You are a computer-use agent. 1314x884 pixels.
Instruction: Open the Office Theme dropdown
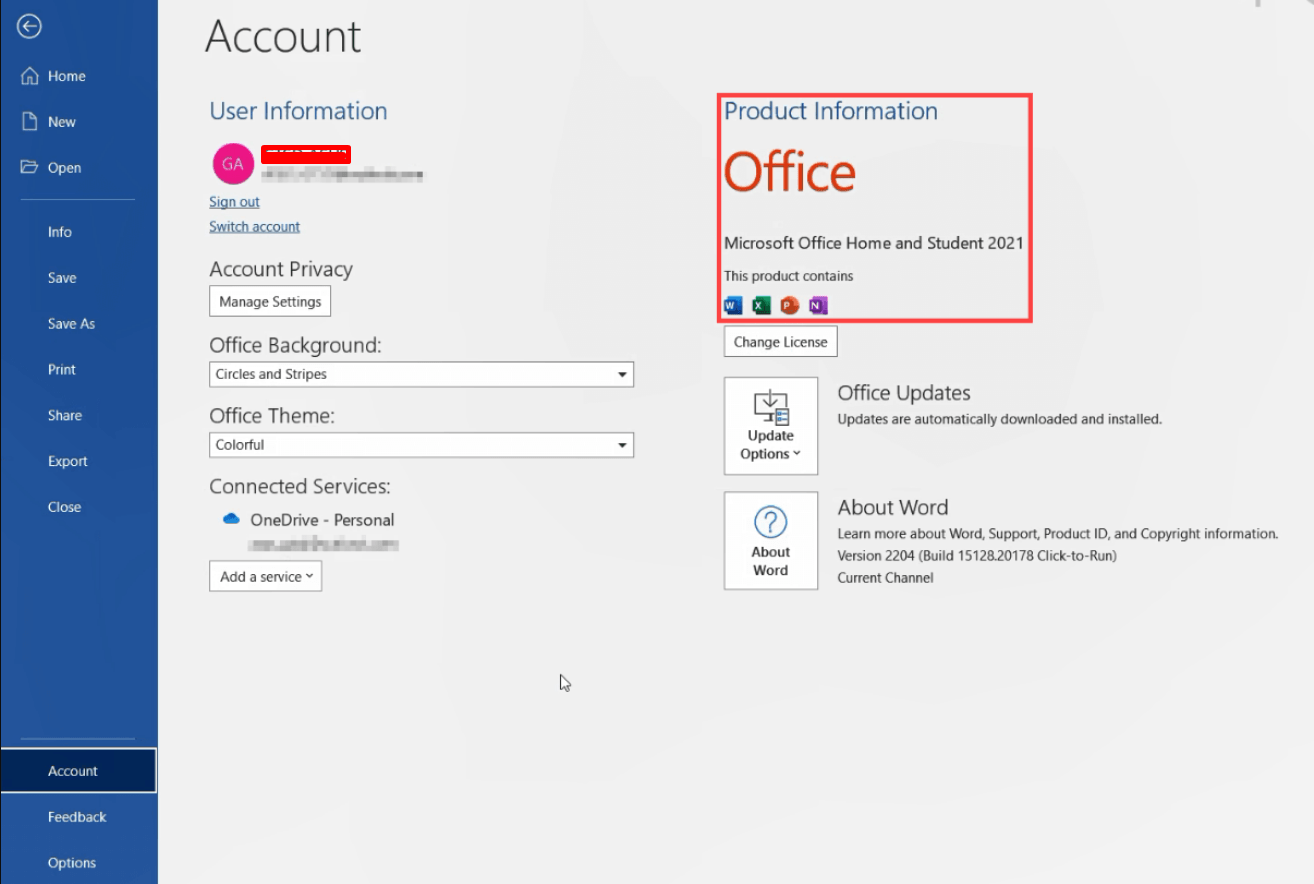click(x=421, y=445)
